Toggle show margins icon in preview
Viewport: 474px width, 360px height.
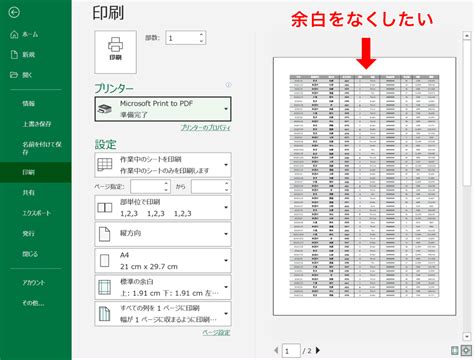(x=454, y=350)
